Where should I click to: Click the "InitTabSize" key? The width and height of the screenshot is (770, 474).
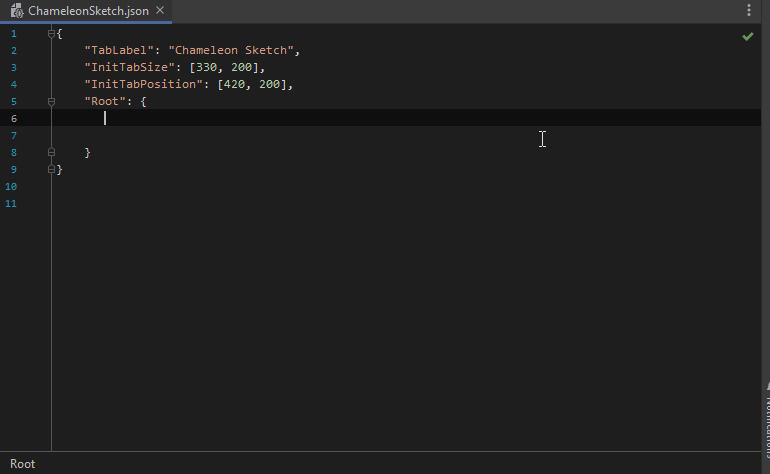pyautogui.click(x=130, y=67)
